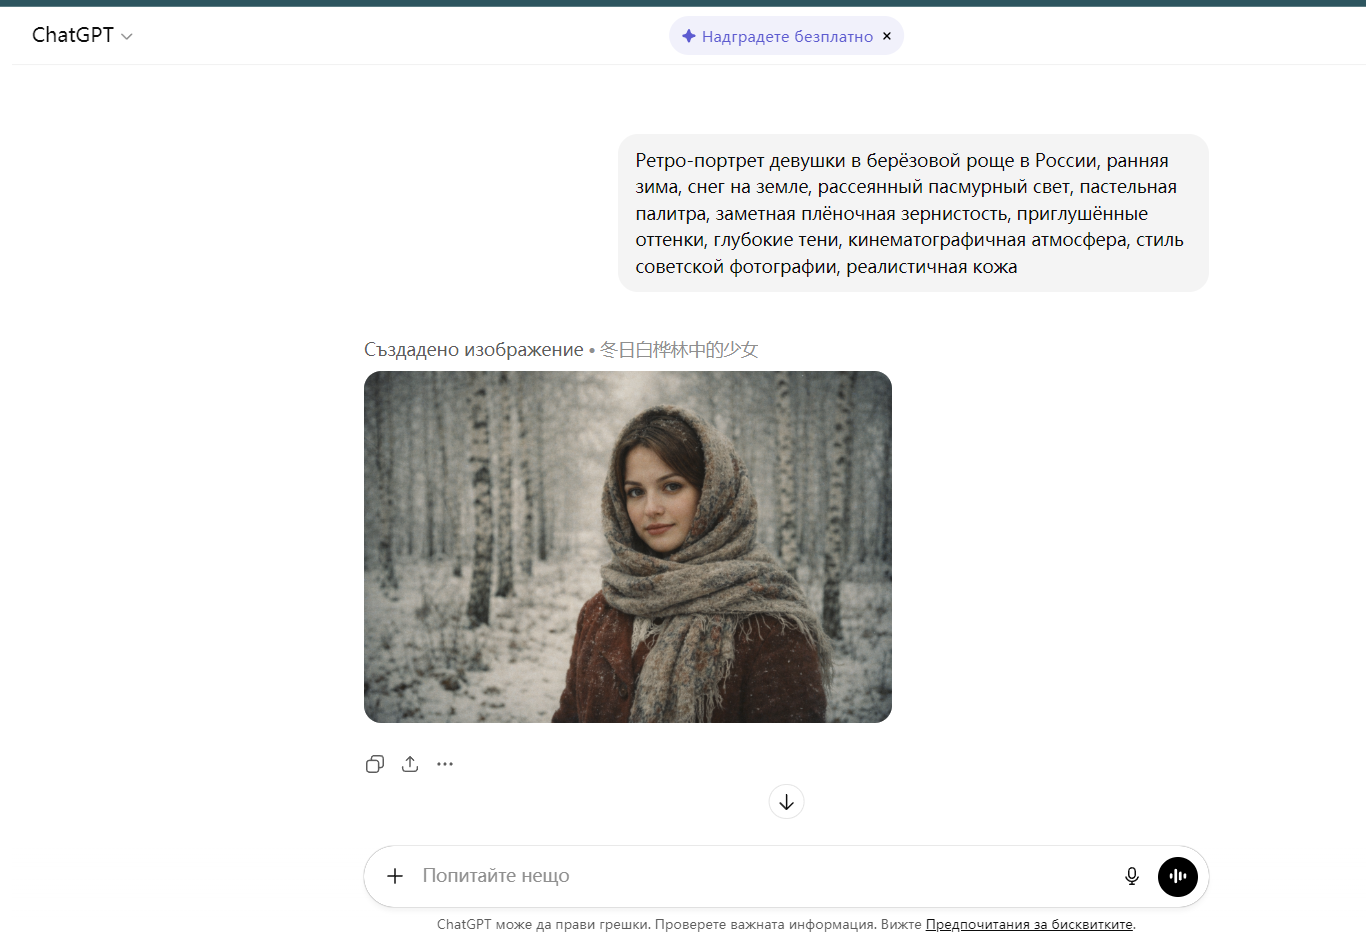Screen dimensions: 1366x939
Task: Click the scroll-to-bottom arrow button
Action: (786, 802)
